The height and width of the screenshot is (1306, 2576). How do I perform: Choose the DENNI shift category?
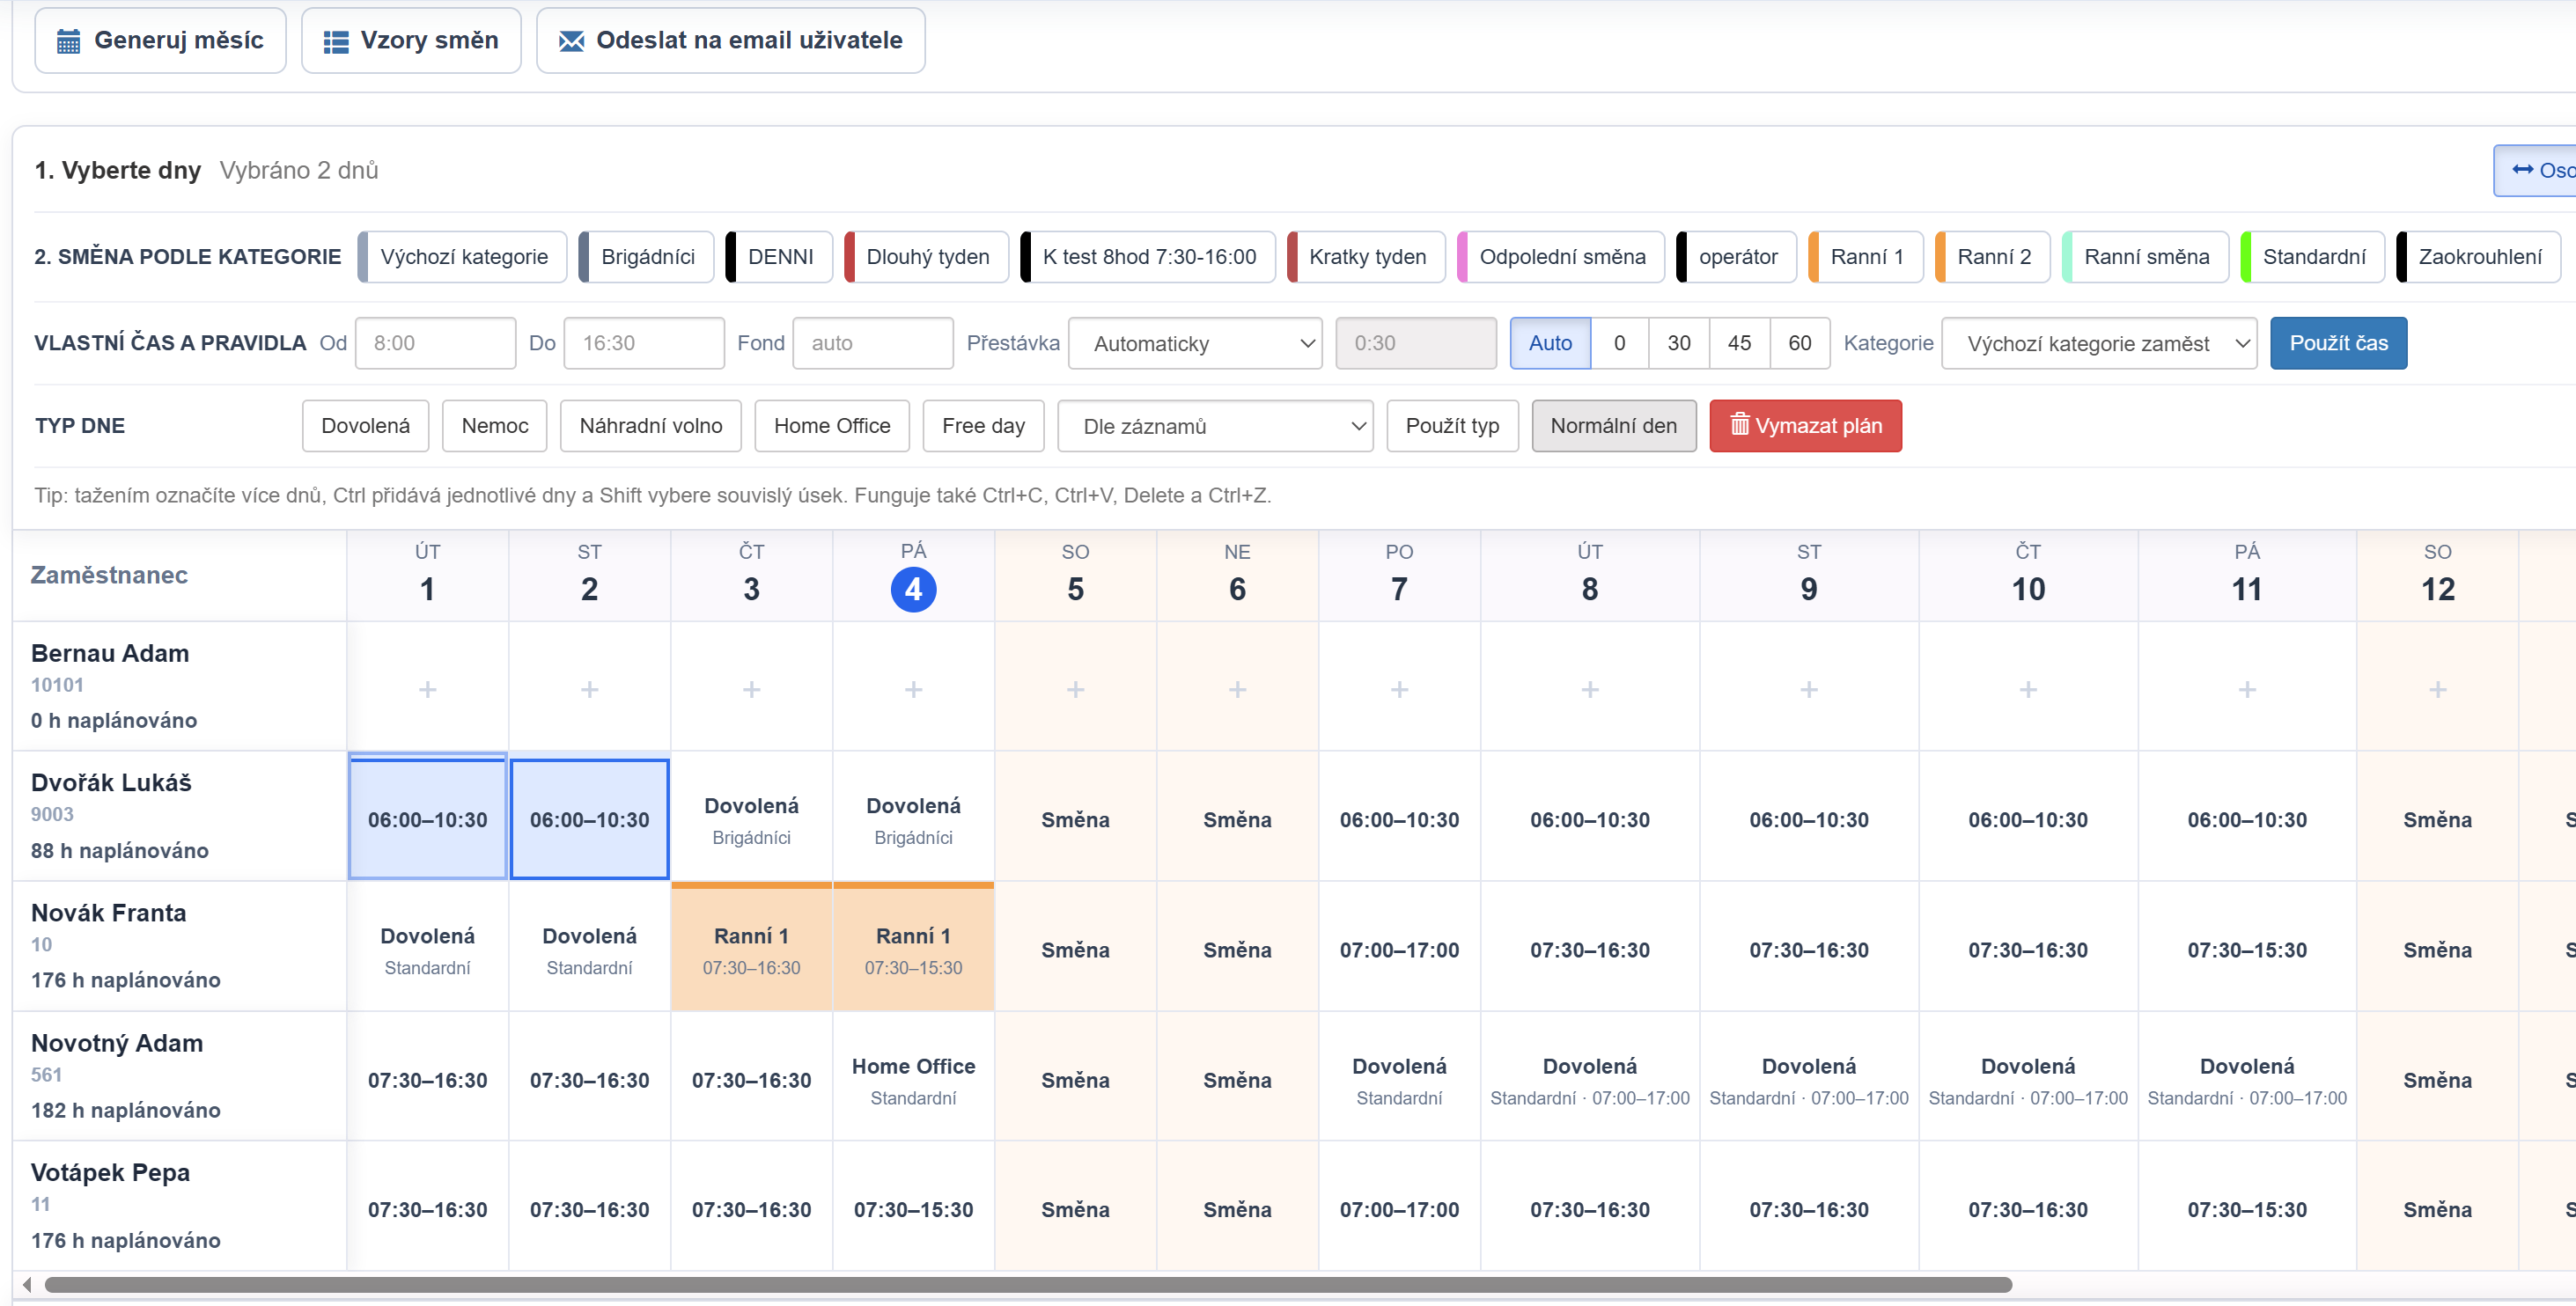[x=779, y=257]
